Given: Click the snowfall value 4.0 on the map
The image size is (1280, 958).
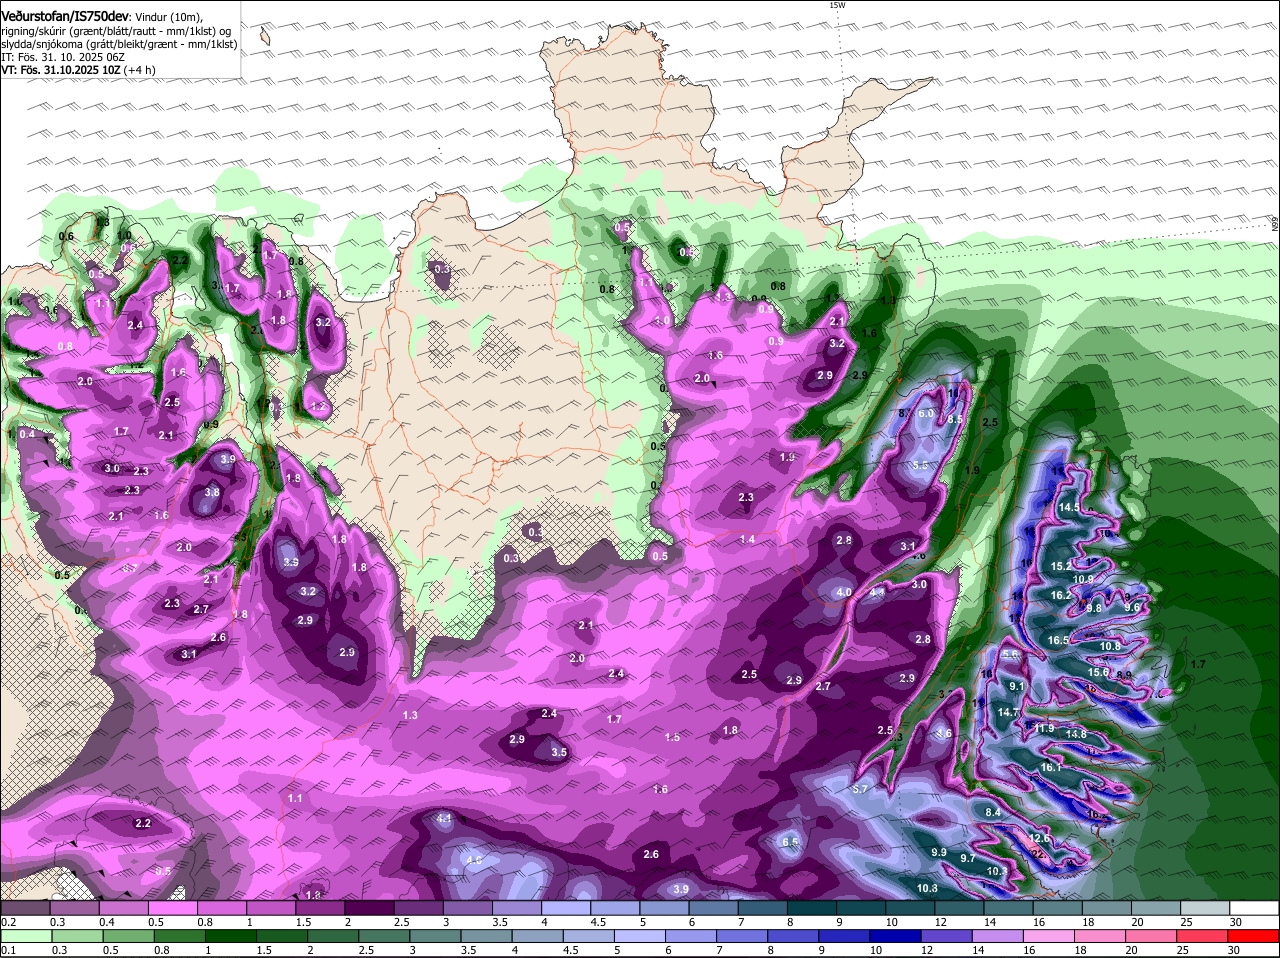Looking at the screenshot, I should point(843,592).
